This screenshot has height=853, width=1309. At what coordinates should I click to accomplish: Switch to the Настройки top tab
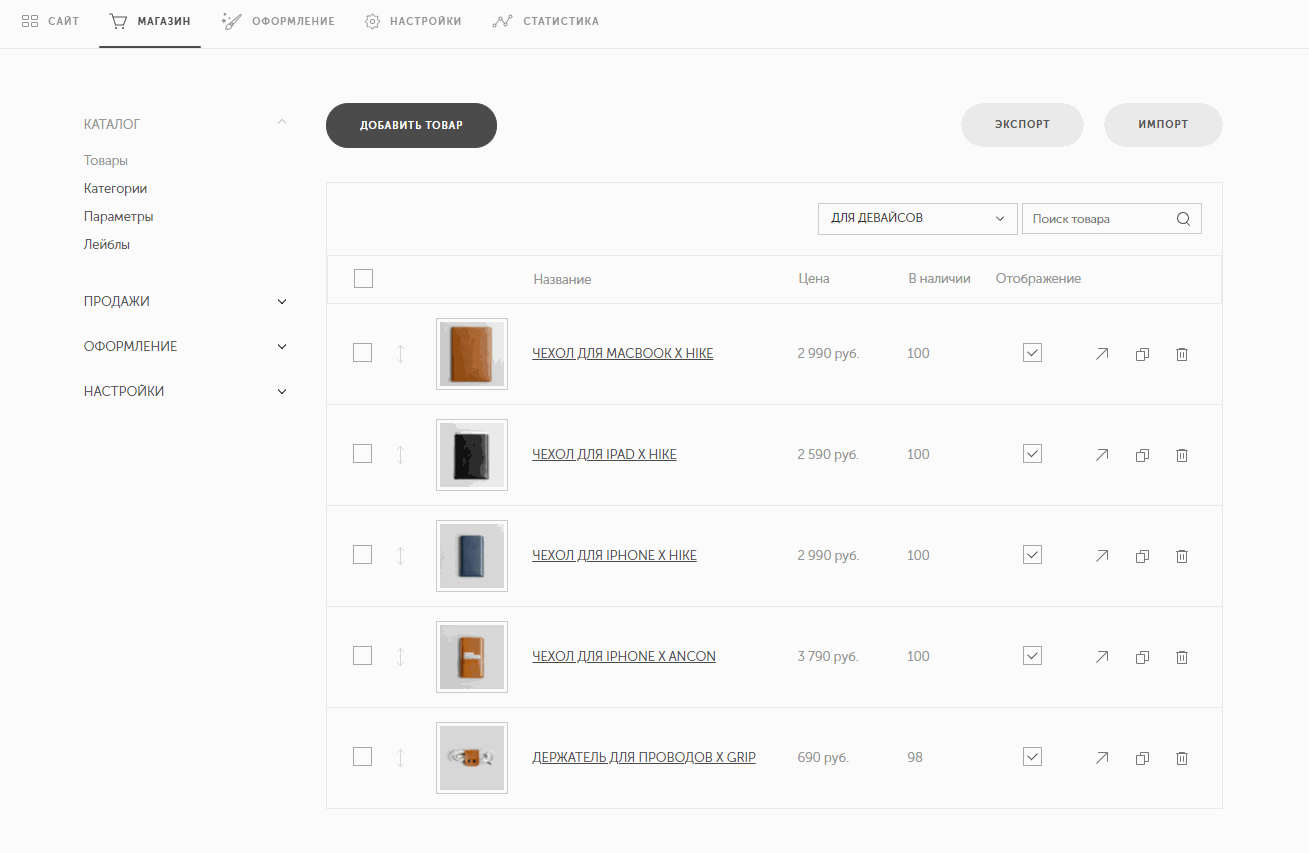point(413,21)
